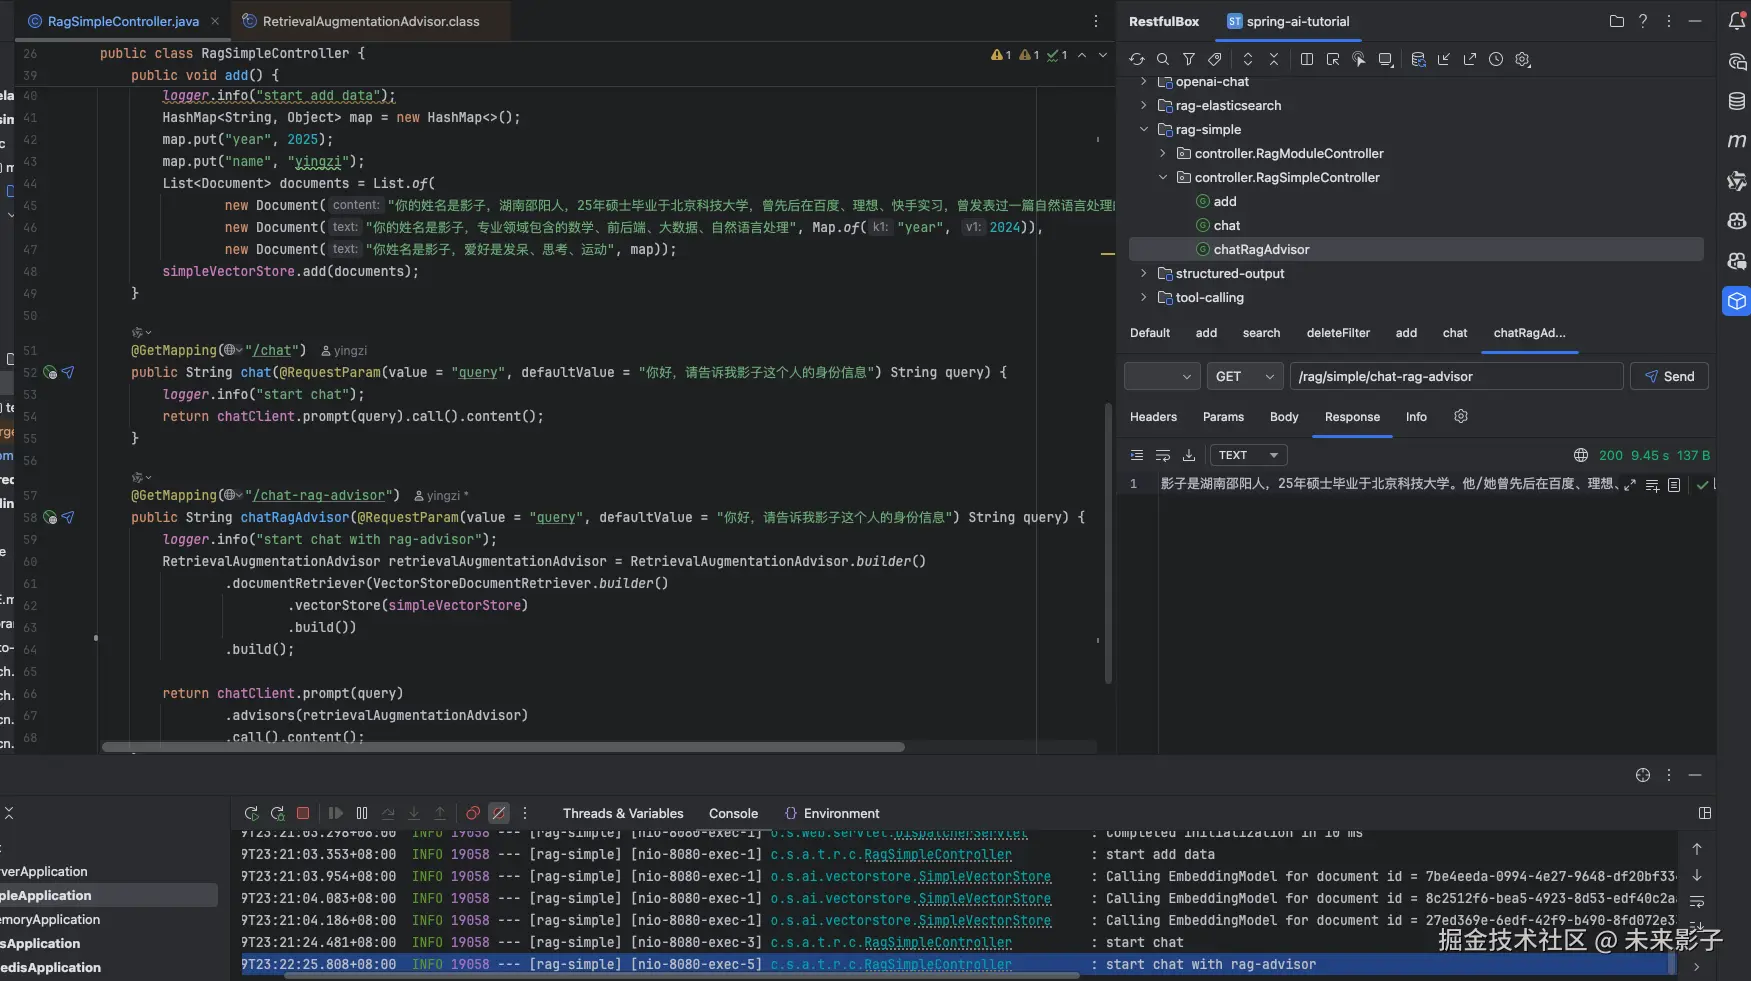Switch to the Params tab
1751x981 pixels.
tap(1223, 417)
